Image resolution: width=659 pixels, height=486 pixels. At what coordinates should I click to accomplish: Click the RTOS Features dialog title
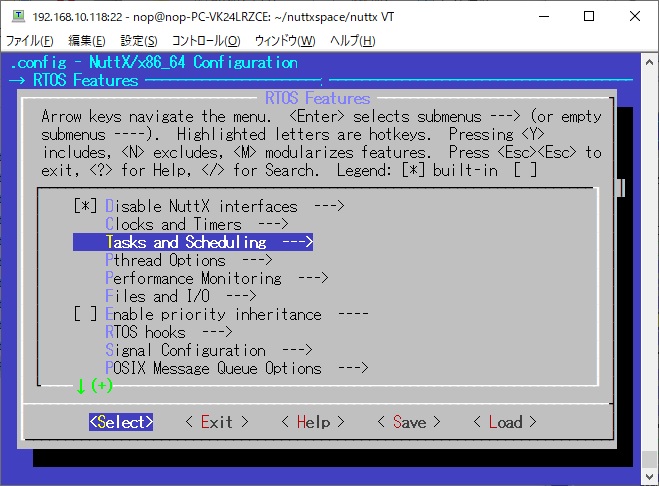317,98
